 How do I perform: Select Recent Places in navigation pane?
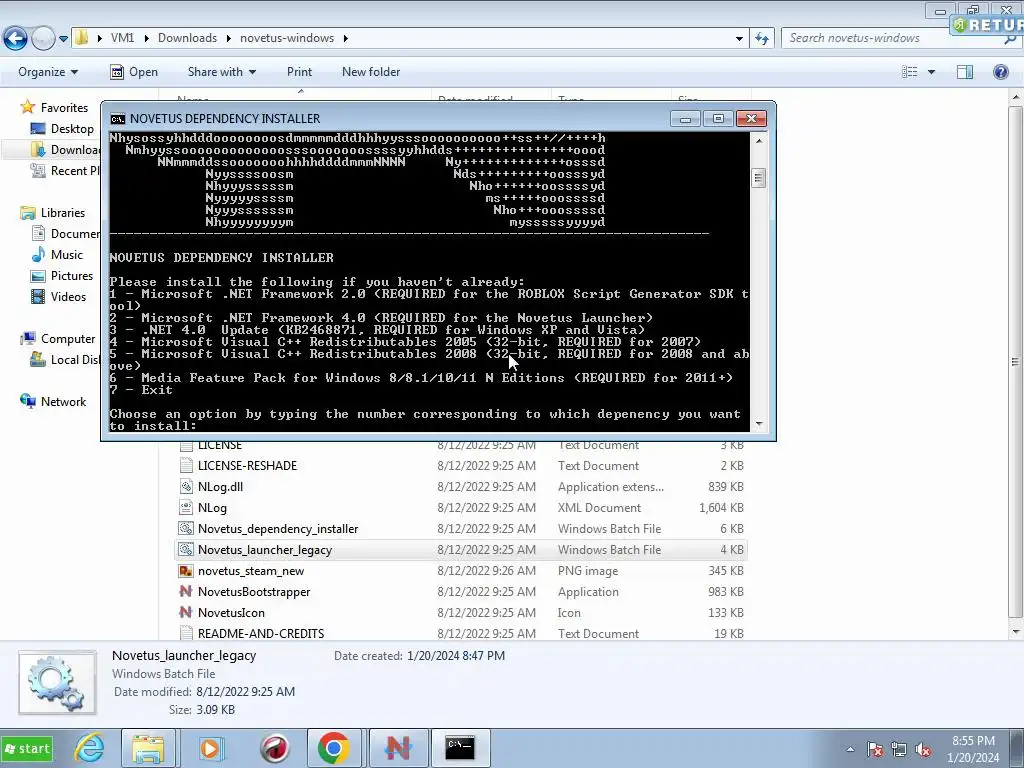[x=65, y=170]
